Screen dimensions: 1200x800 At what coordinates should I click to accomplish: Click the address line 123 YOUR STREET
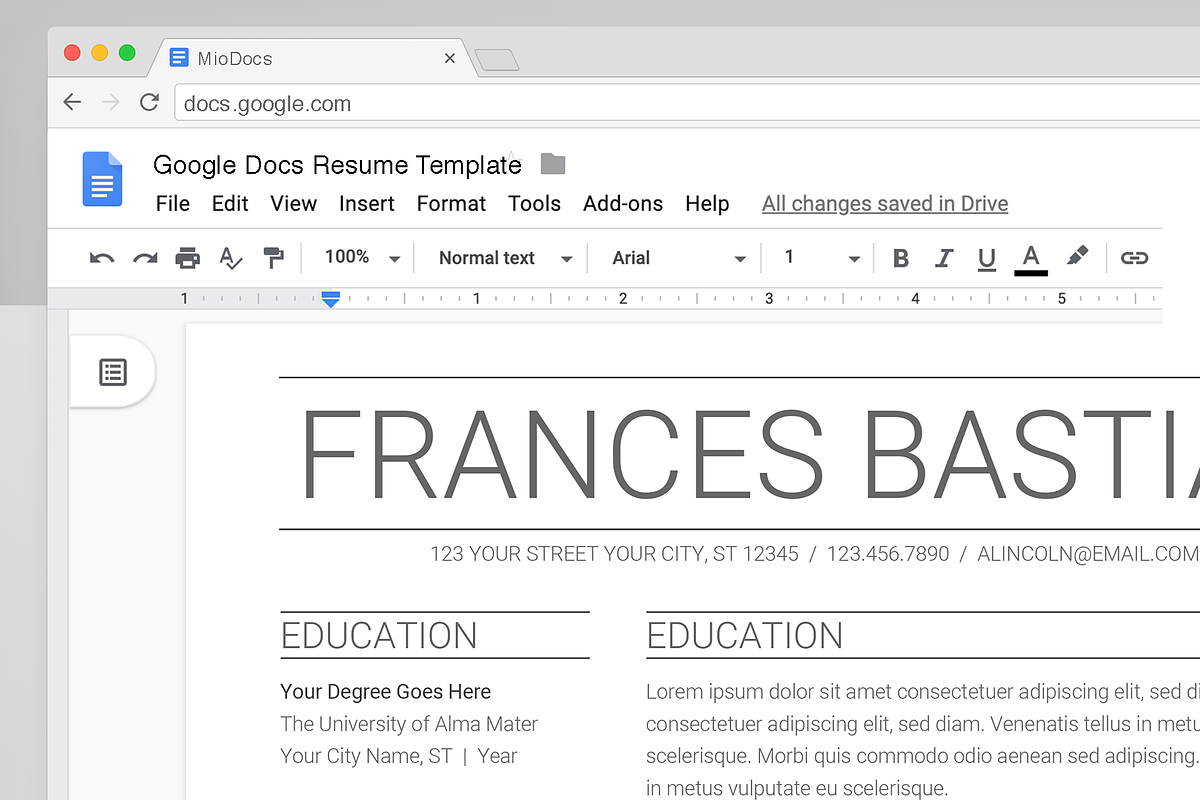pos(614,554)
